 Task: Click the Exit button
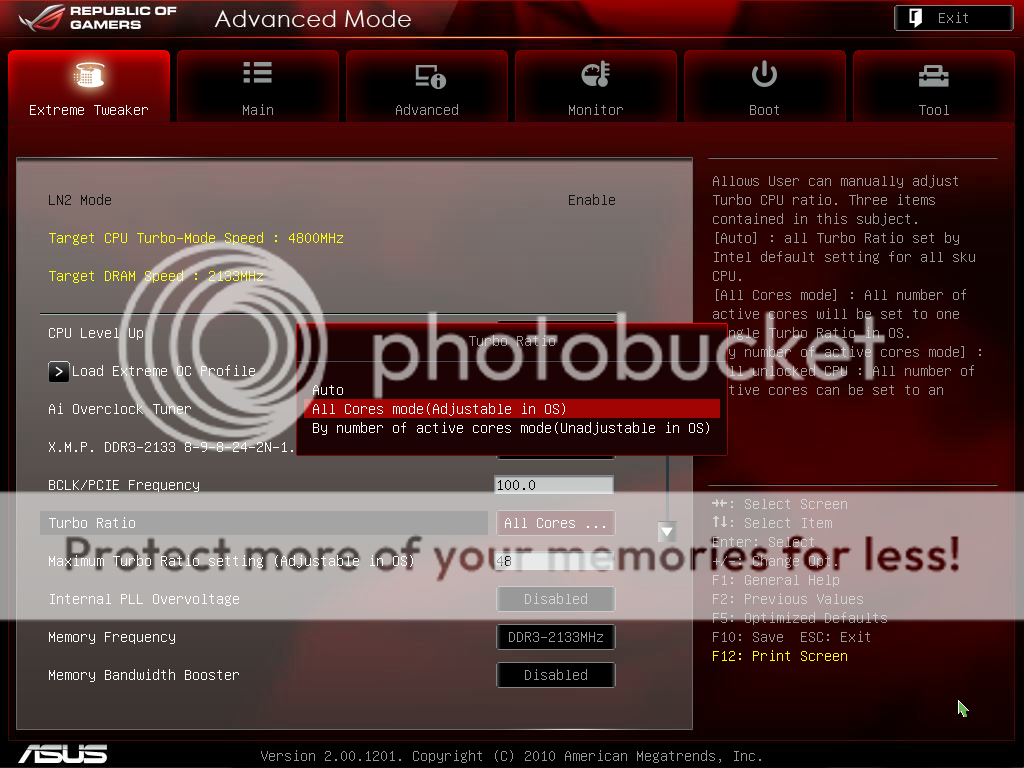coord(953,18)
